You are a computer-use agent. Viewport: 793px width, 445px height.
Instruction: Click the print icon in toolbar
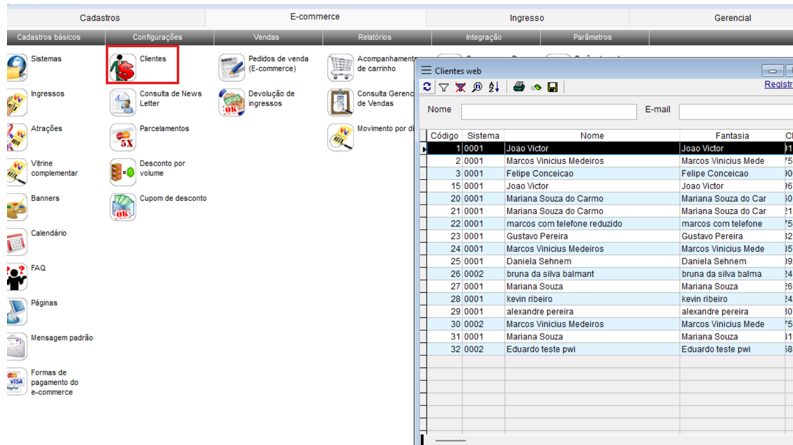pyautogui.click(x=518, y=88)
